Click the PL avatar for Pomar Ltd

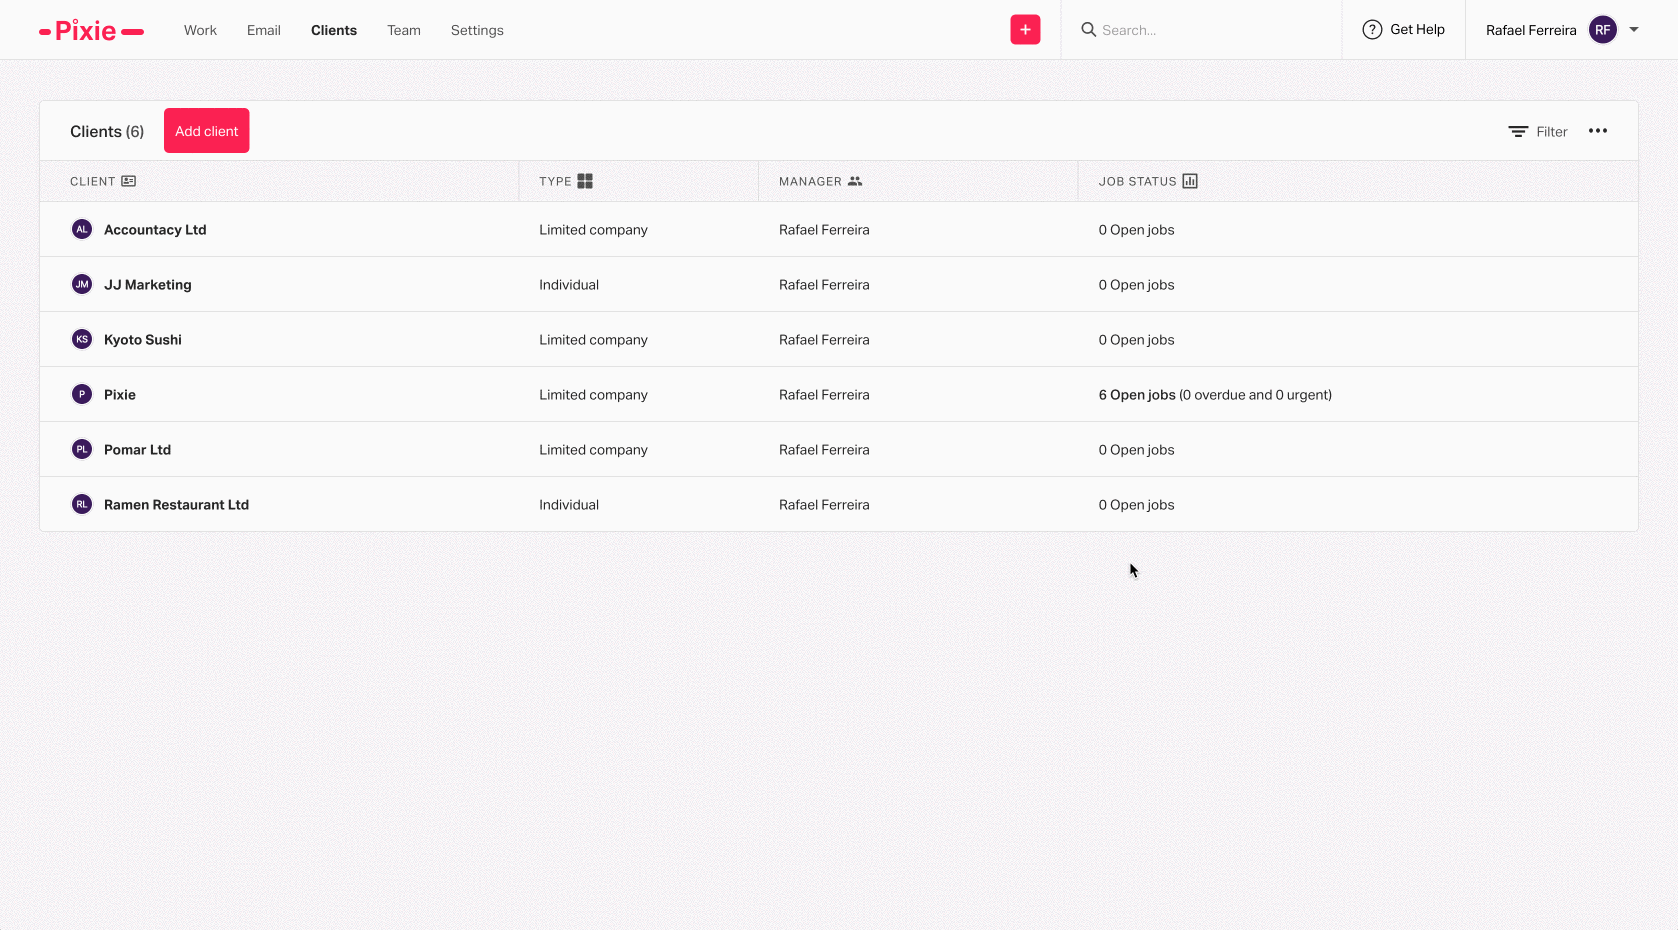(82, 449)
